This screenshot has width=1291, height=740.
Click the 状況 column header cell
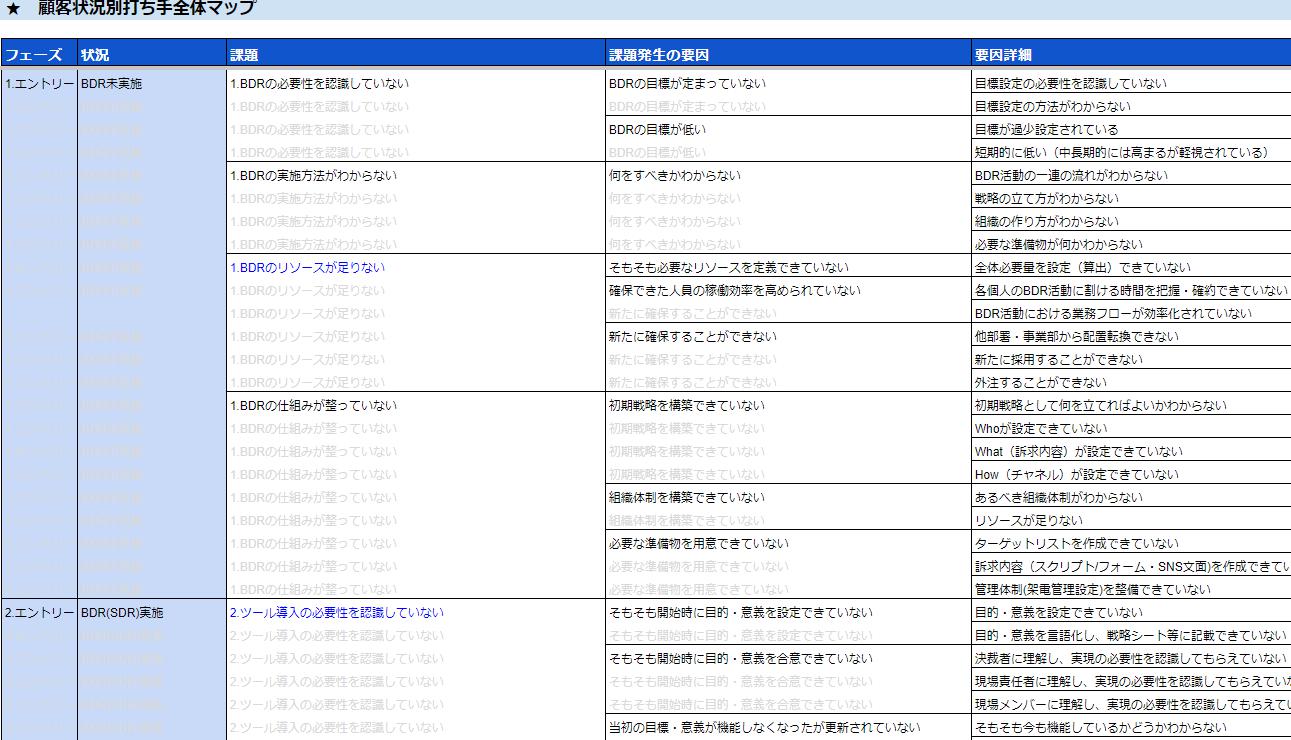(x=152, y=55)
